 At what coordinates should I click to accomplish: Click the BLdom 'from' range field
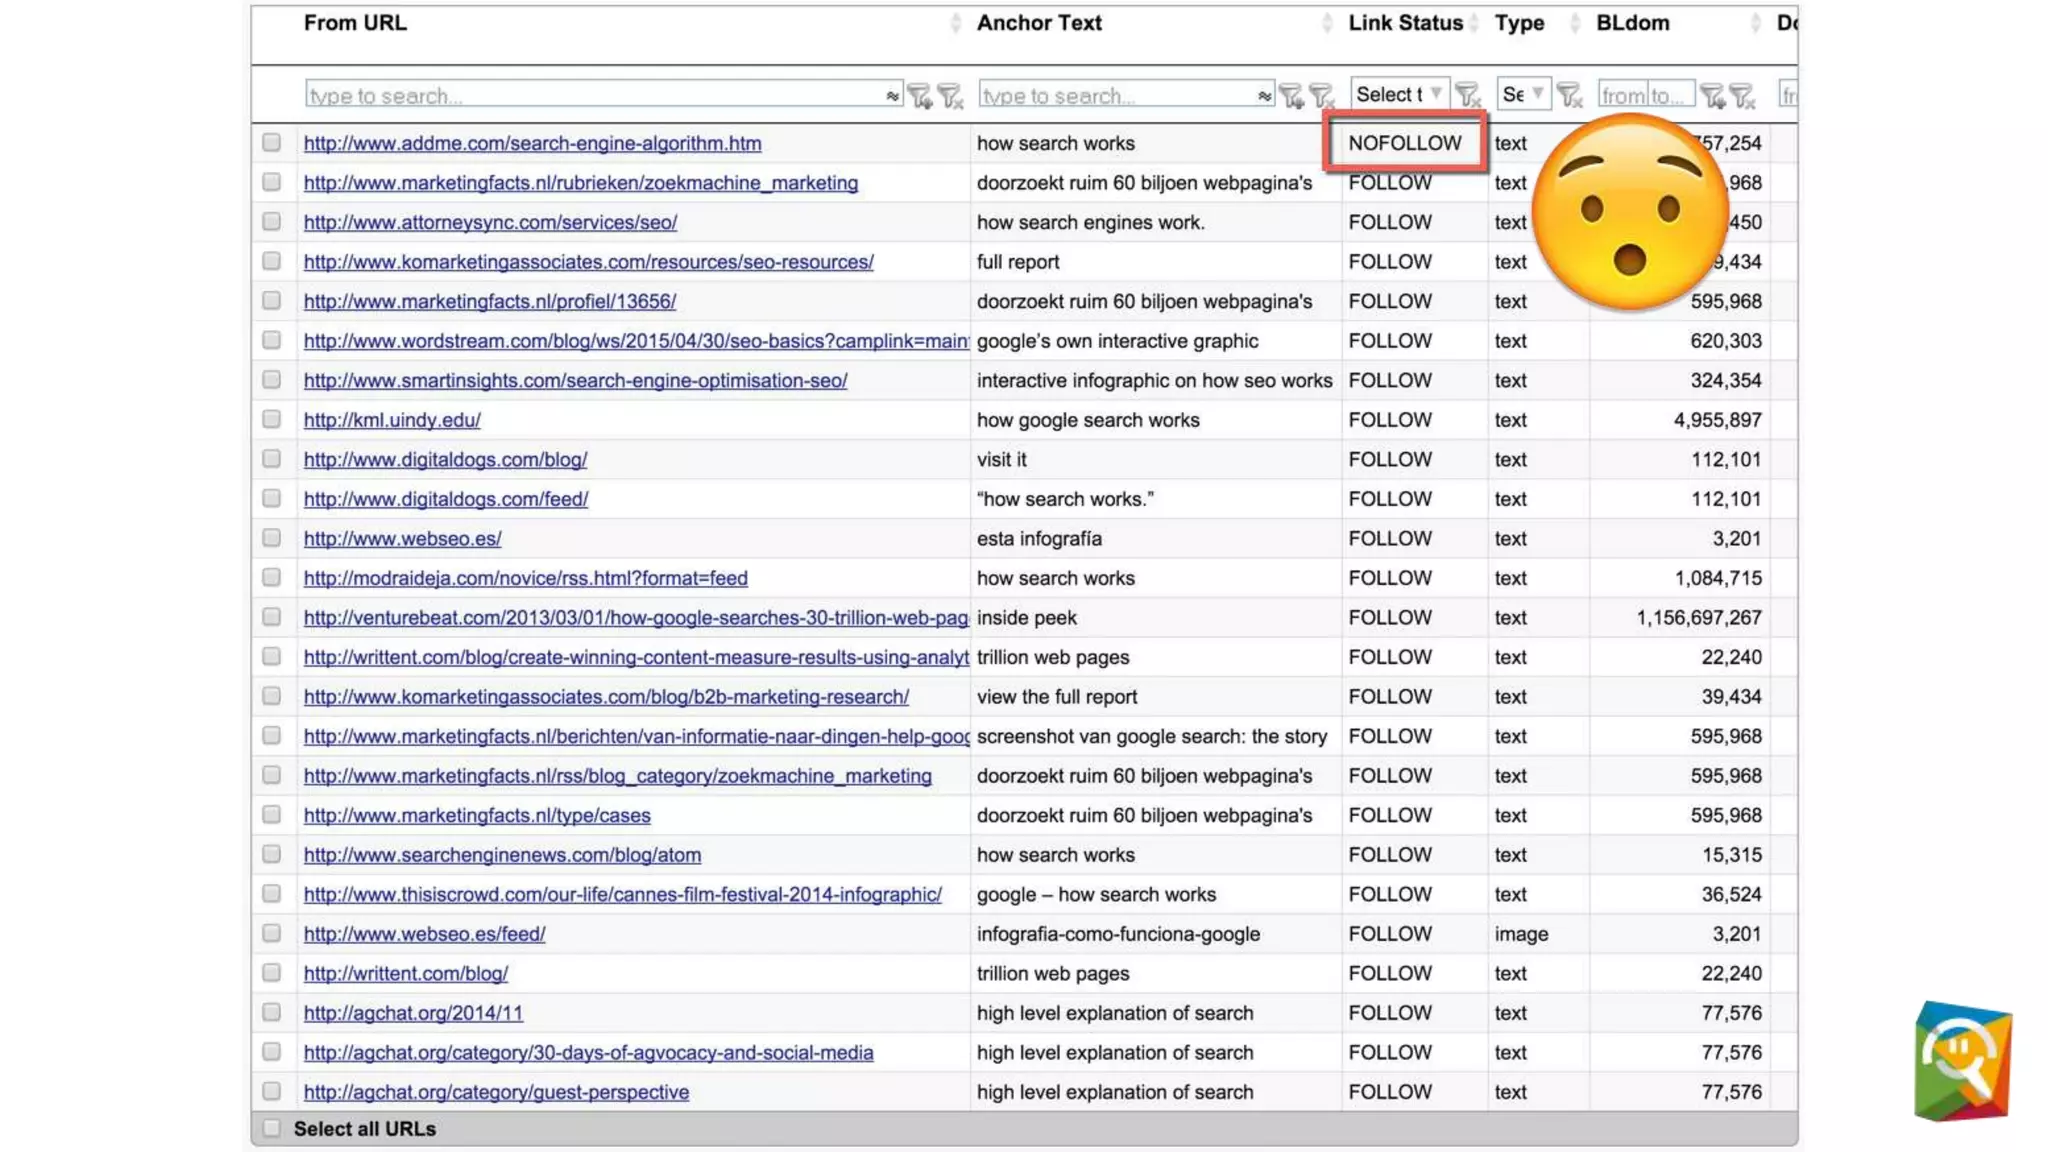[1622, 96]
